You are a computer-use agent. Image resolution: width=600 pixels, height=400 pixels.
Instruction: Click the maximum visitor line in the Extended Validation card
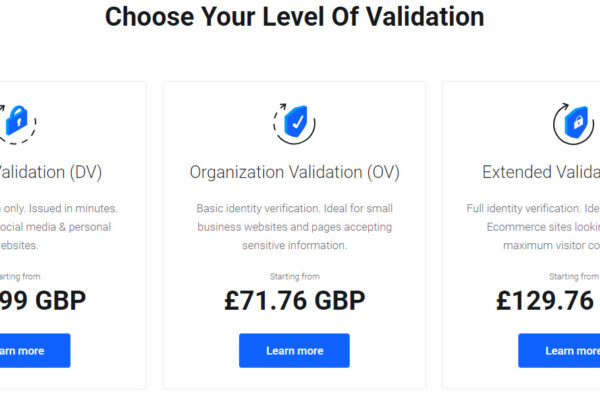551,245
